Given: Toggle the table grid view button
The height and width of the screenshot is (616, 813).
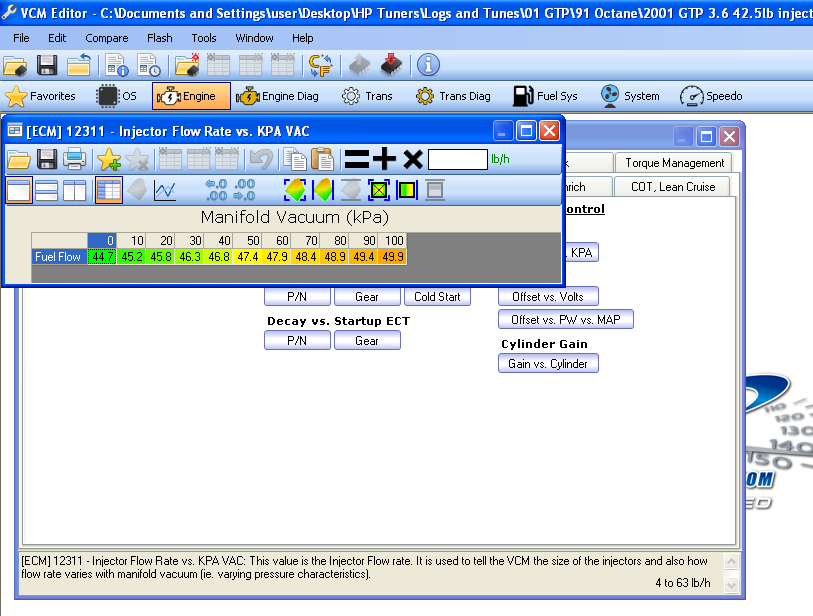Looking at the screenshot, I should pos(109,190).
